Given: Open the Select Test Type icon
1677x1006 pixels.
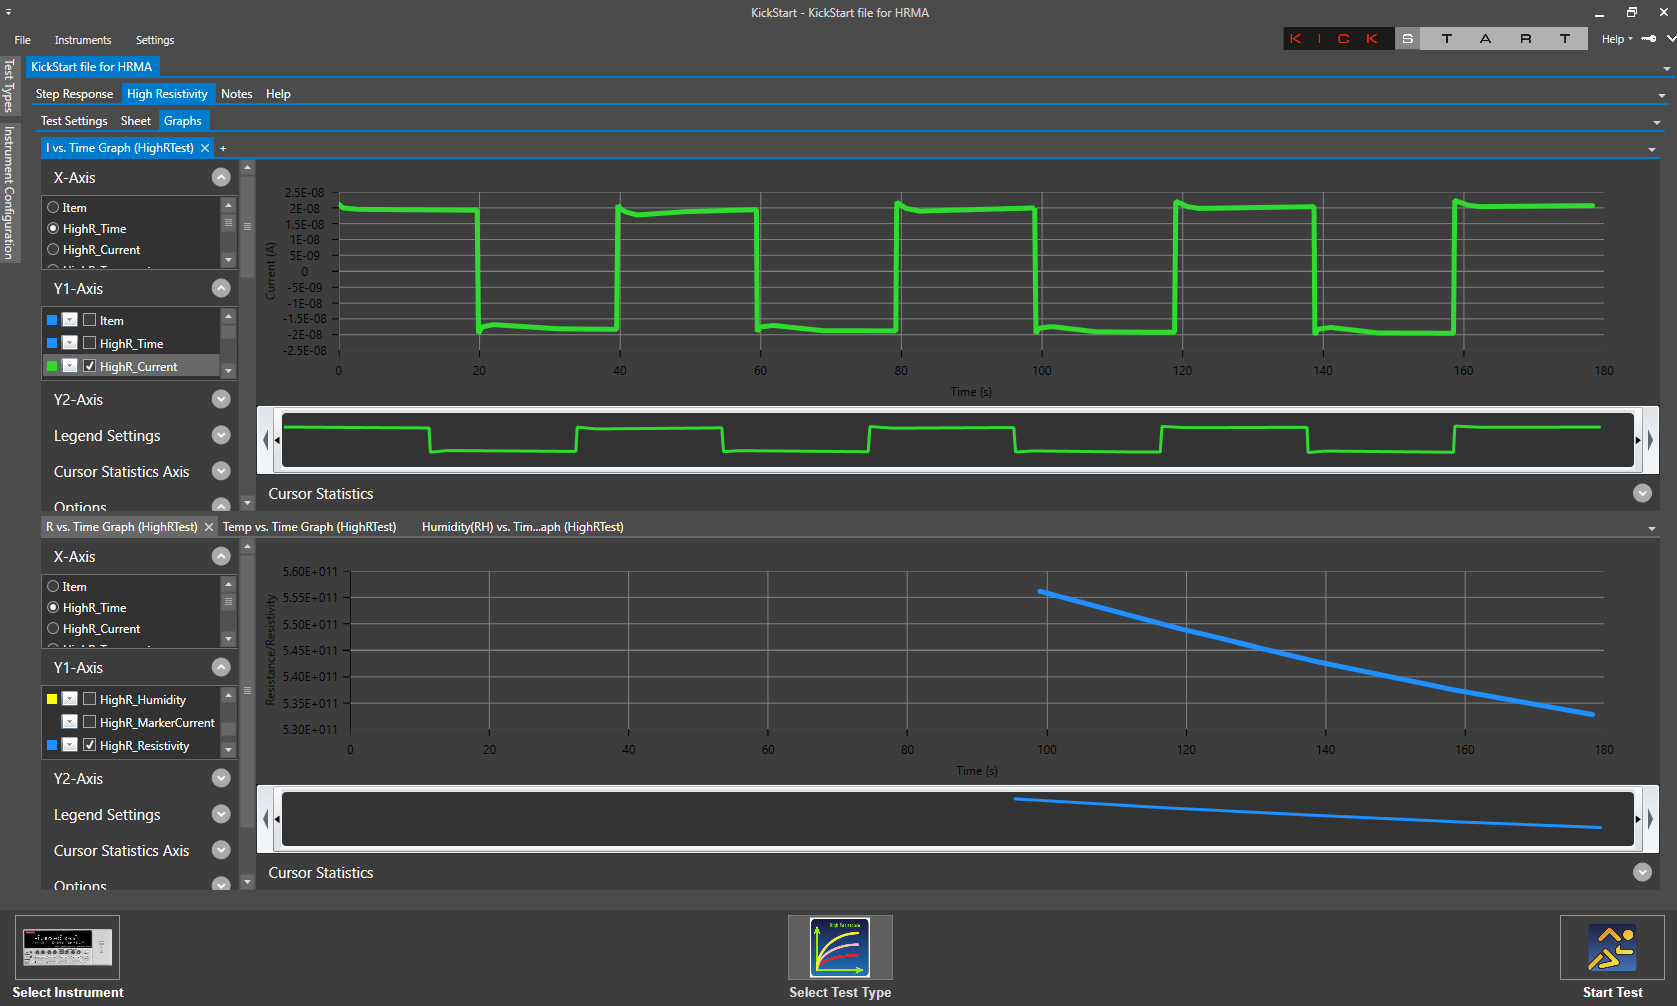Looking at the screenshot, I should tap(839, 947).
